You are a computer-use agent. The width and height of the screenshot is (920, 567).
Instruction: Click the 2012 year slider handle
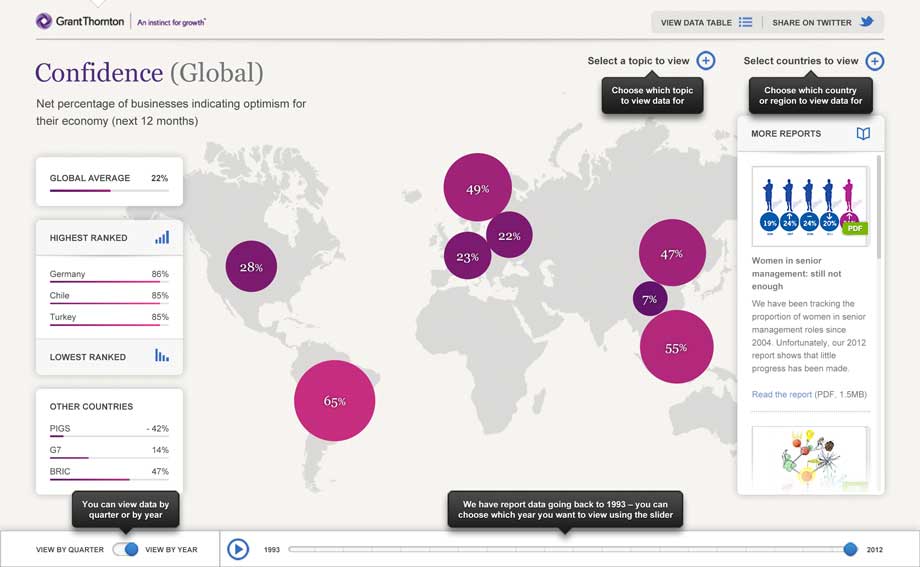coord(850,549)
